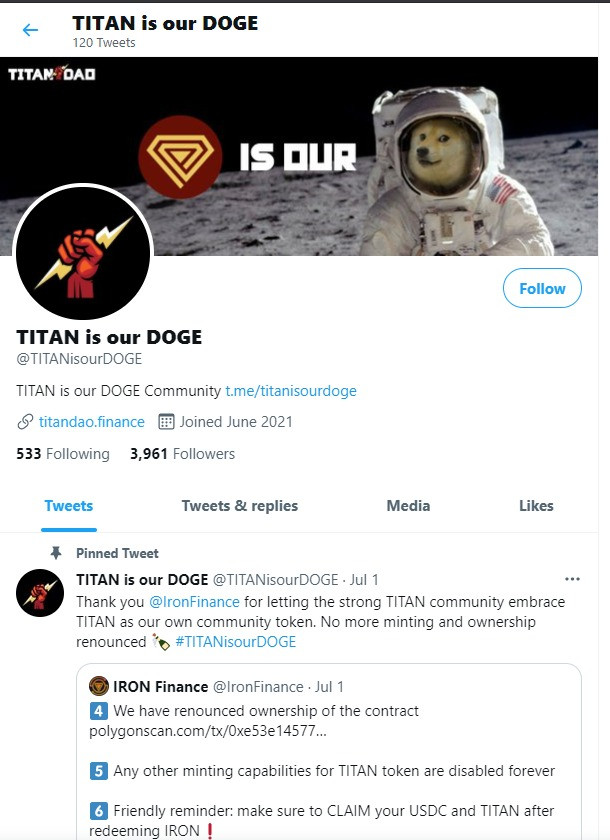Select the Tweets tab

tap(69, 506)
